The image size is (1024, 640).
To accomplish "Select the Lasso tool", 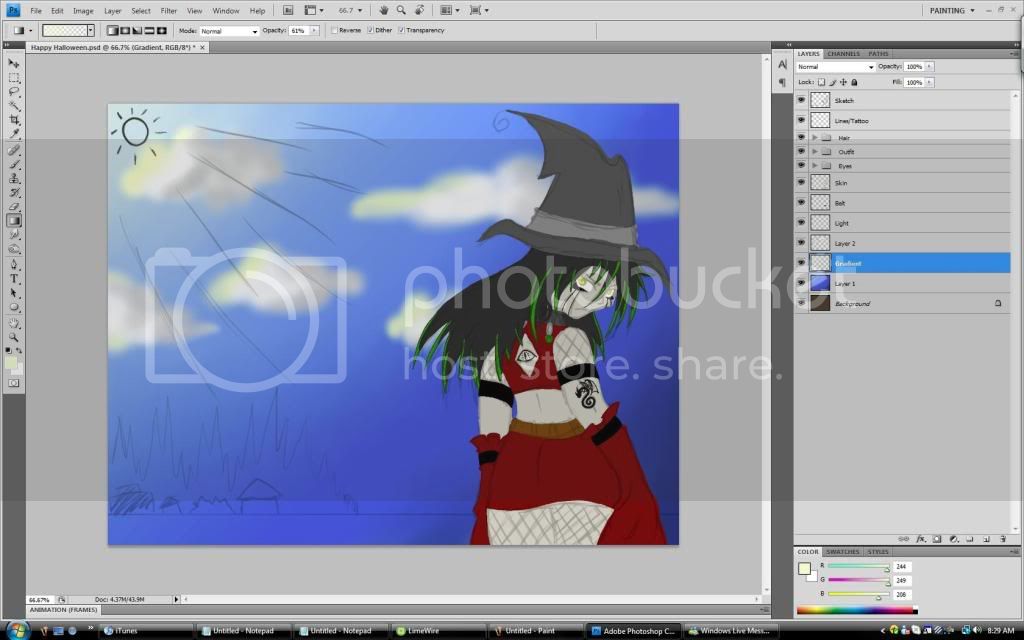I will coord(15,91).
